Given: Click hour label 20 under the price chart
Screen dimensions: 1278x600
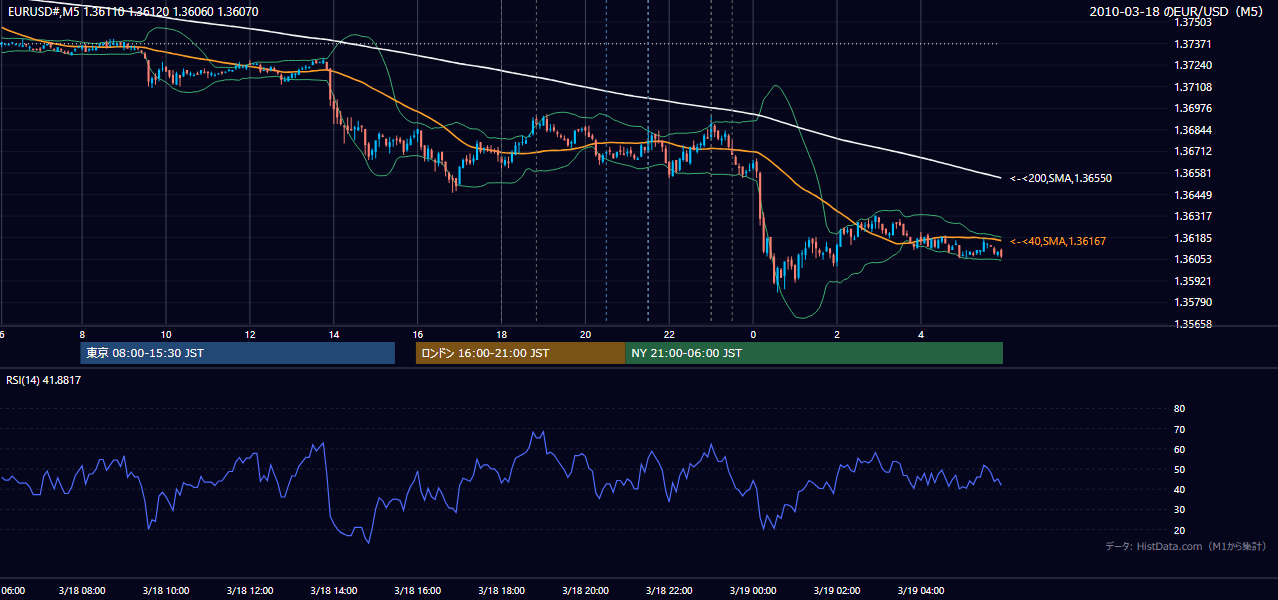Looking at the screenshot, I should click(586, 334).
